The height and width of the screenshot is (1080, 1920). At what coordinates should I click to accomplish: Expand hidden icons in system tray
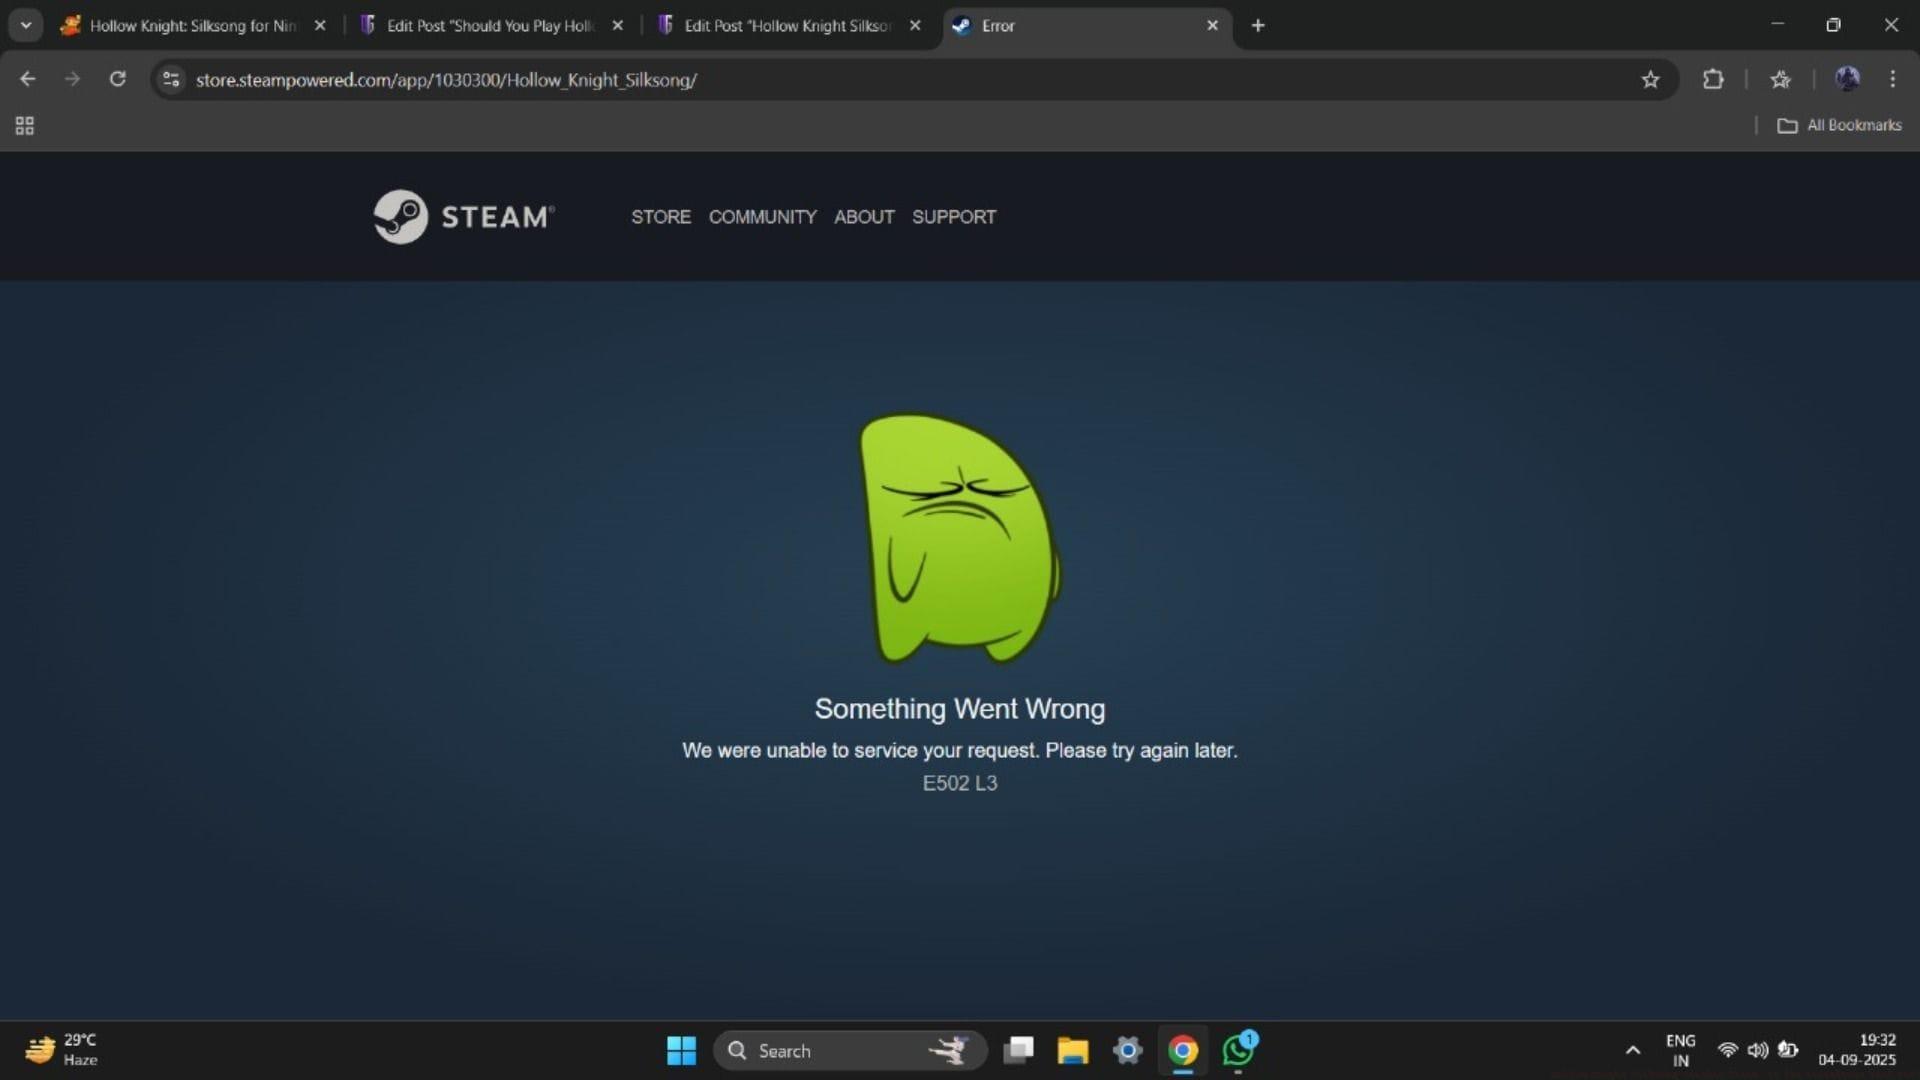[1632, 1050]
